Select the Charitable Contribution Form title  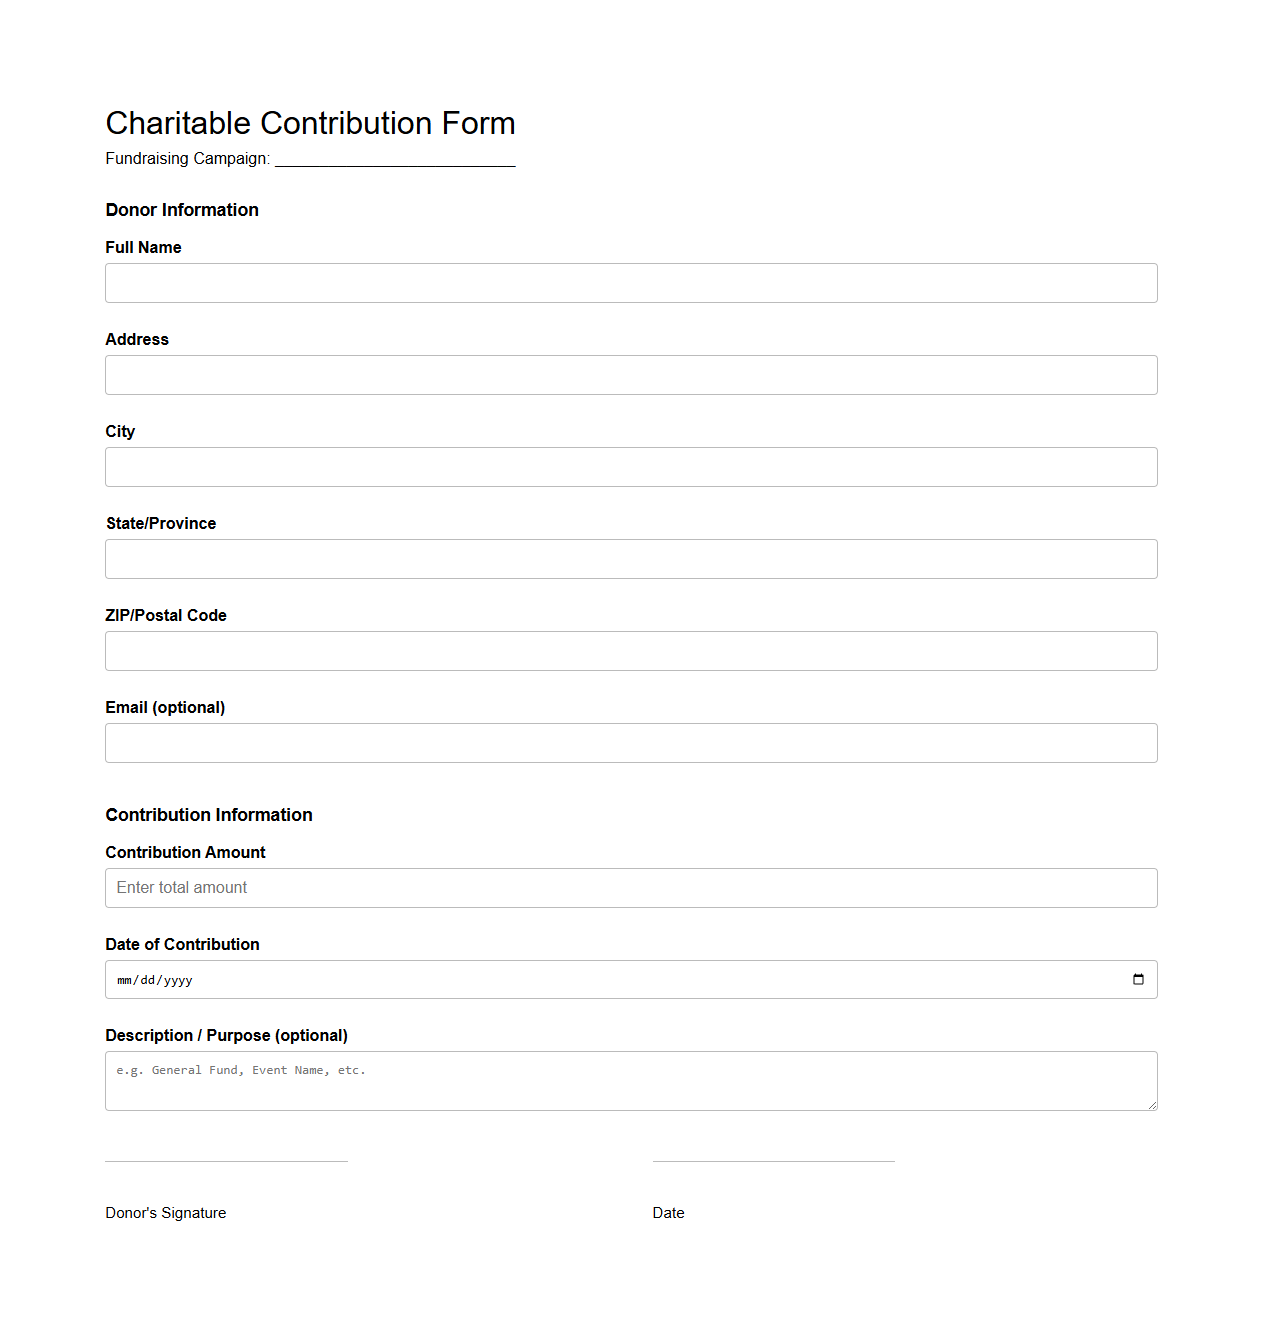pos(310,123)
